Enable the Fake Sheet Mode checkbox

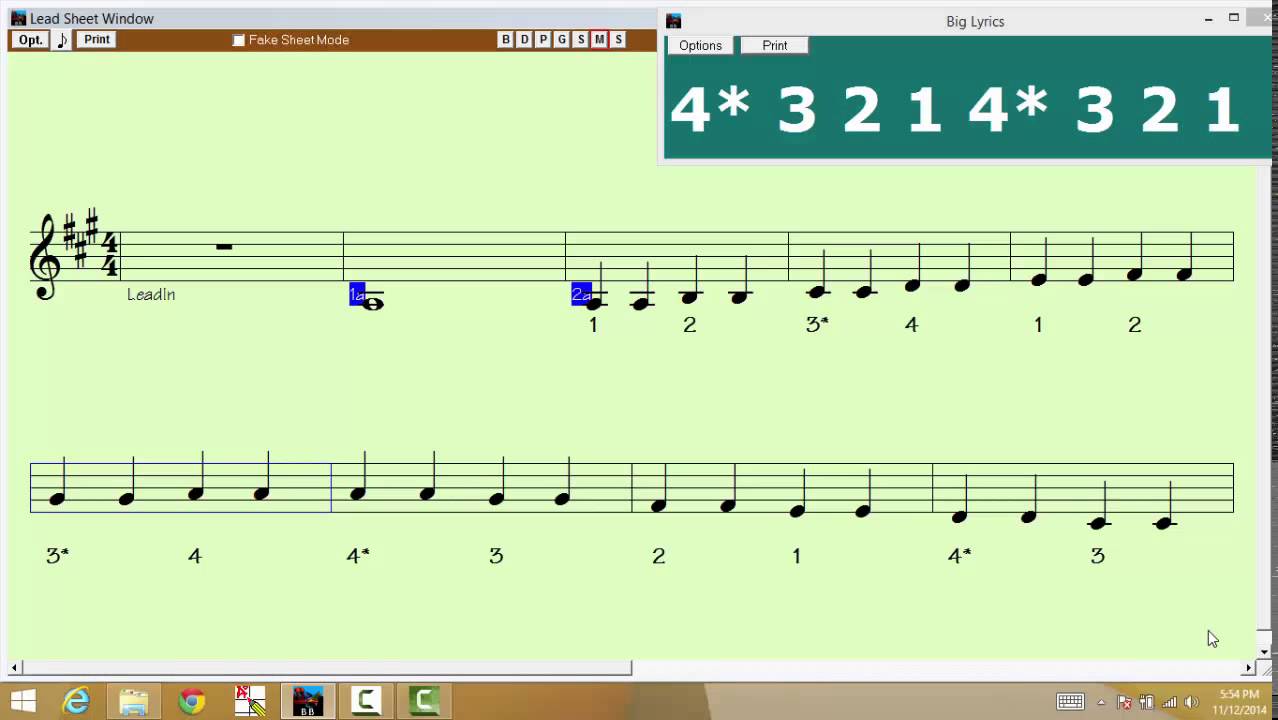point(239,40)
